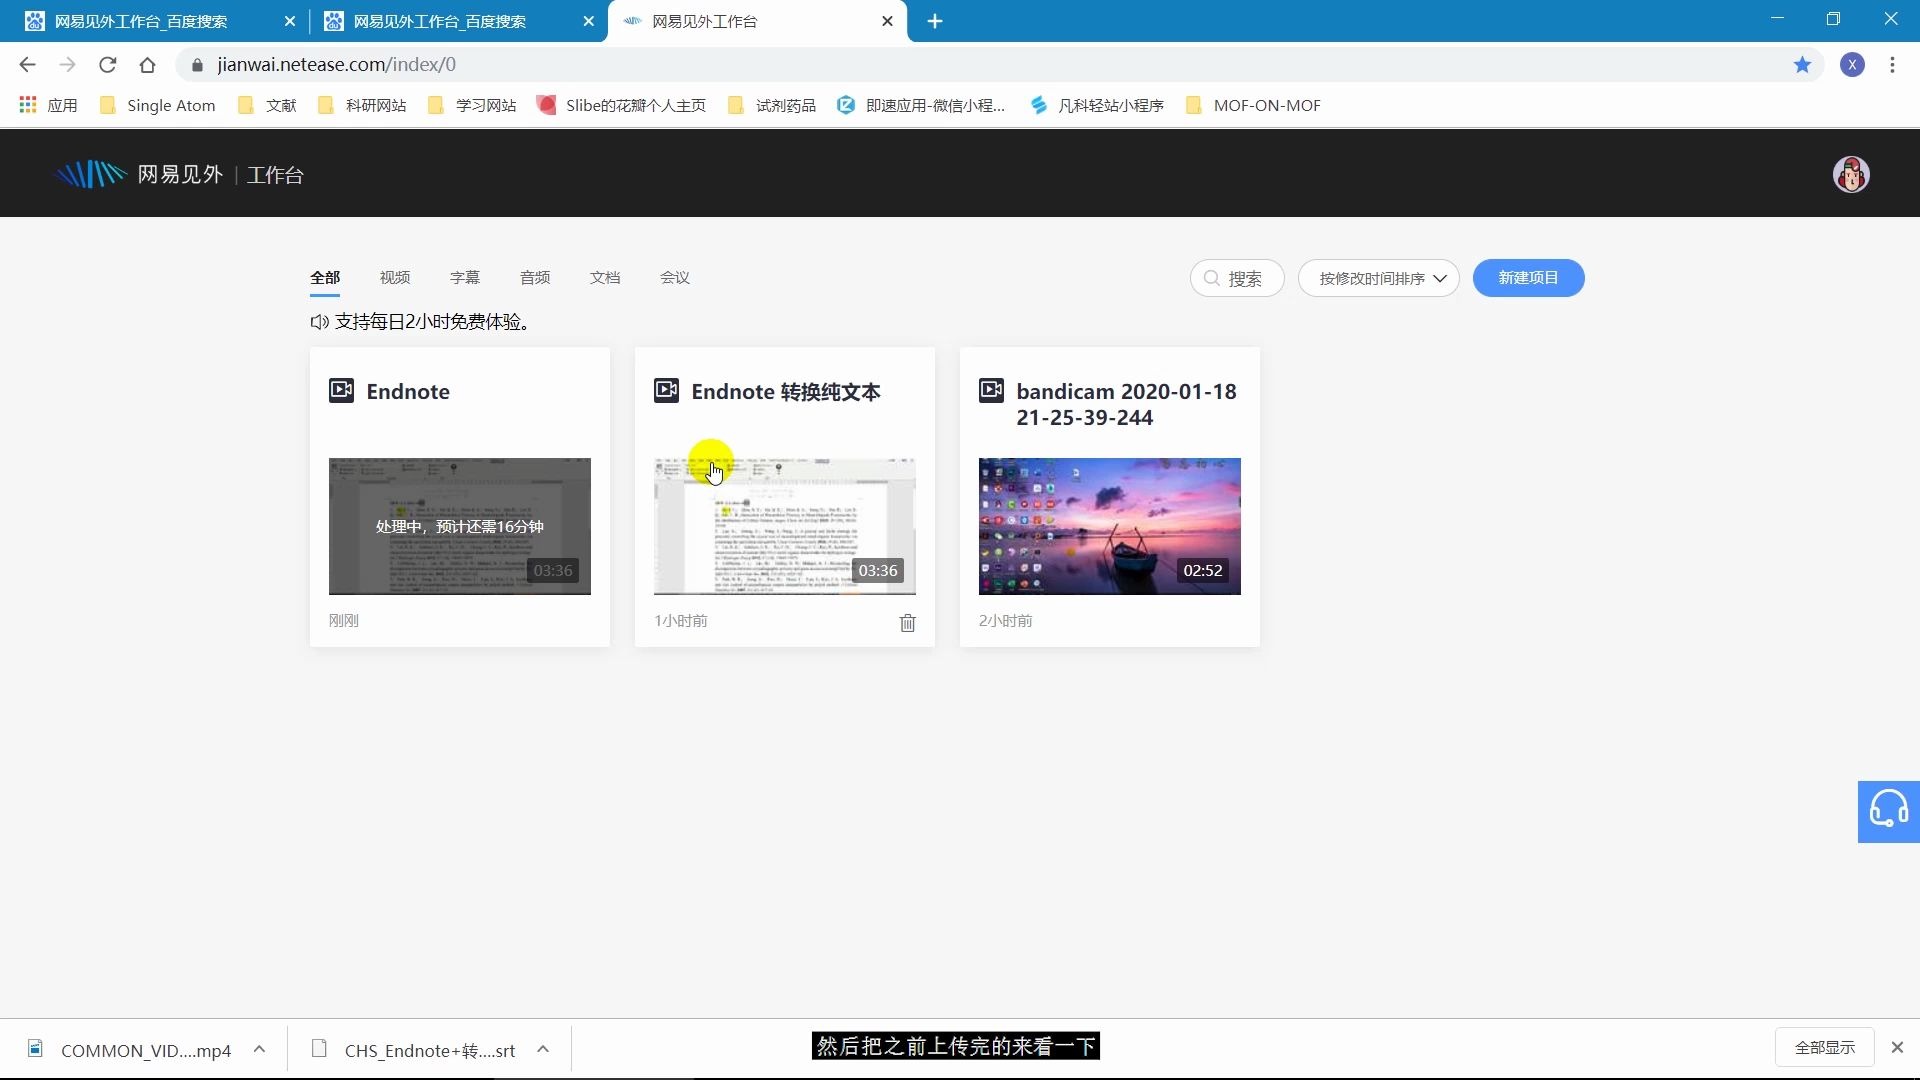
Task: Open the 试剂药品 bookmark folder
Action: (x=772, y=105)
